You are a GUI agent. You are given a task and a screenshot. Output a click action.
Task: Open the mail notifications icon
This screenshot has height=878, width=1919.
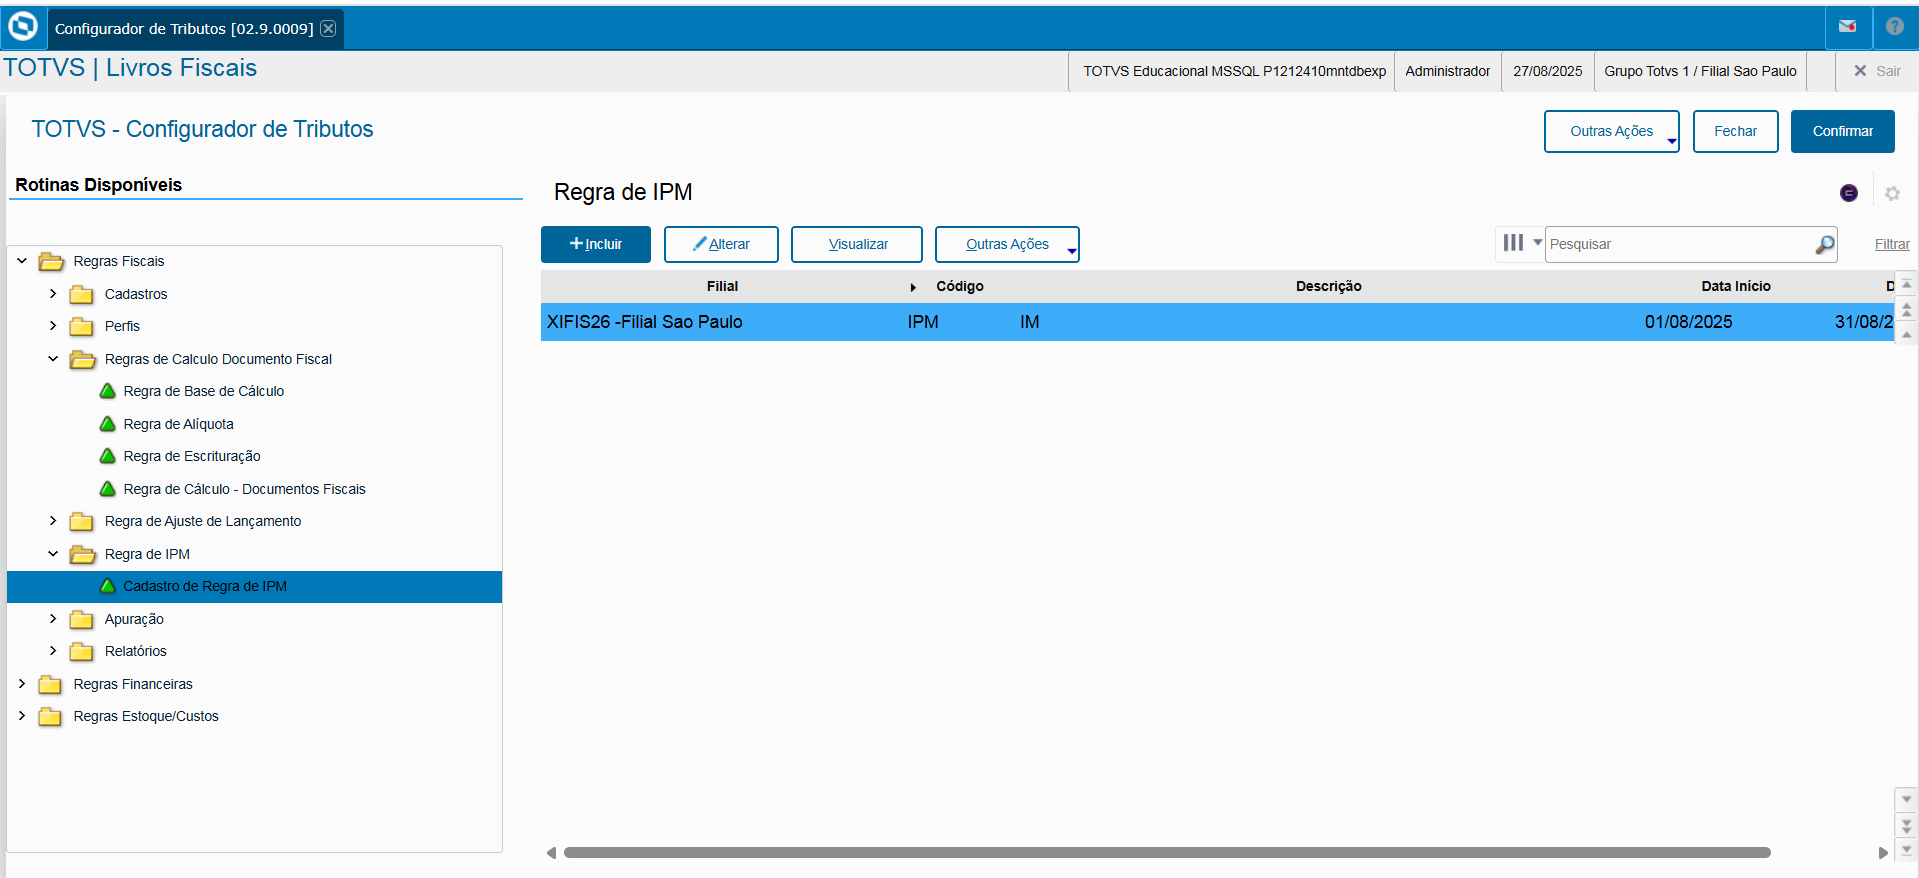(1847, 27)
